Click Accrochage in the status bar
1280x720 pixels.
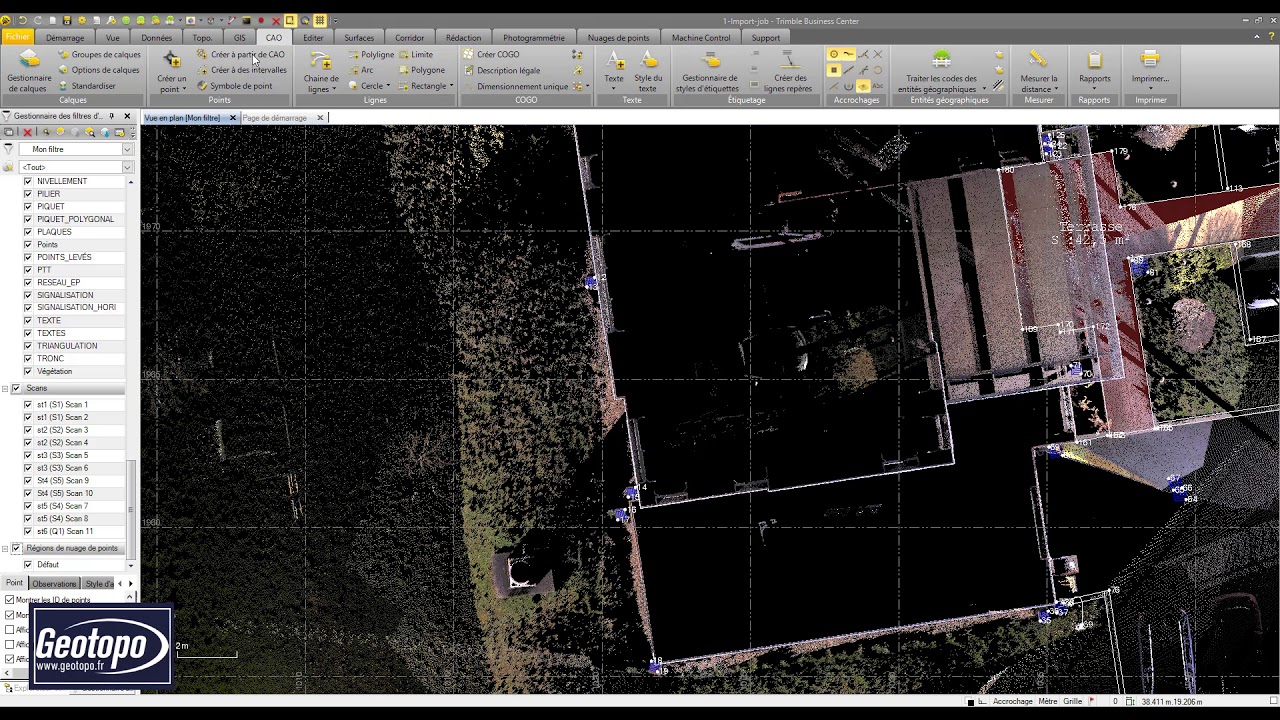(1013, 702)
